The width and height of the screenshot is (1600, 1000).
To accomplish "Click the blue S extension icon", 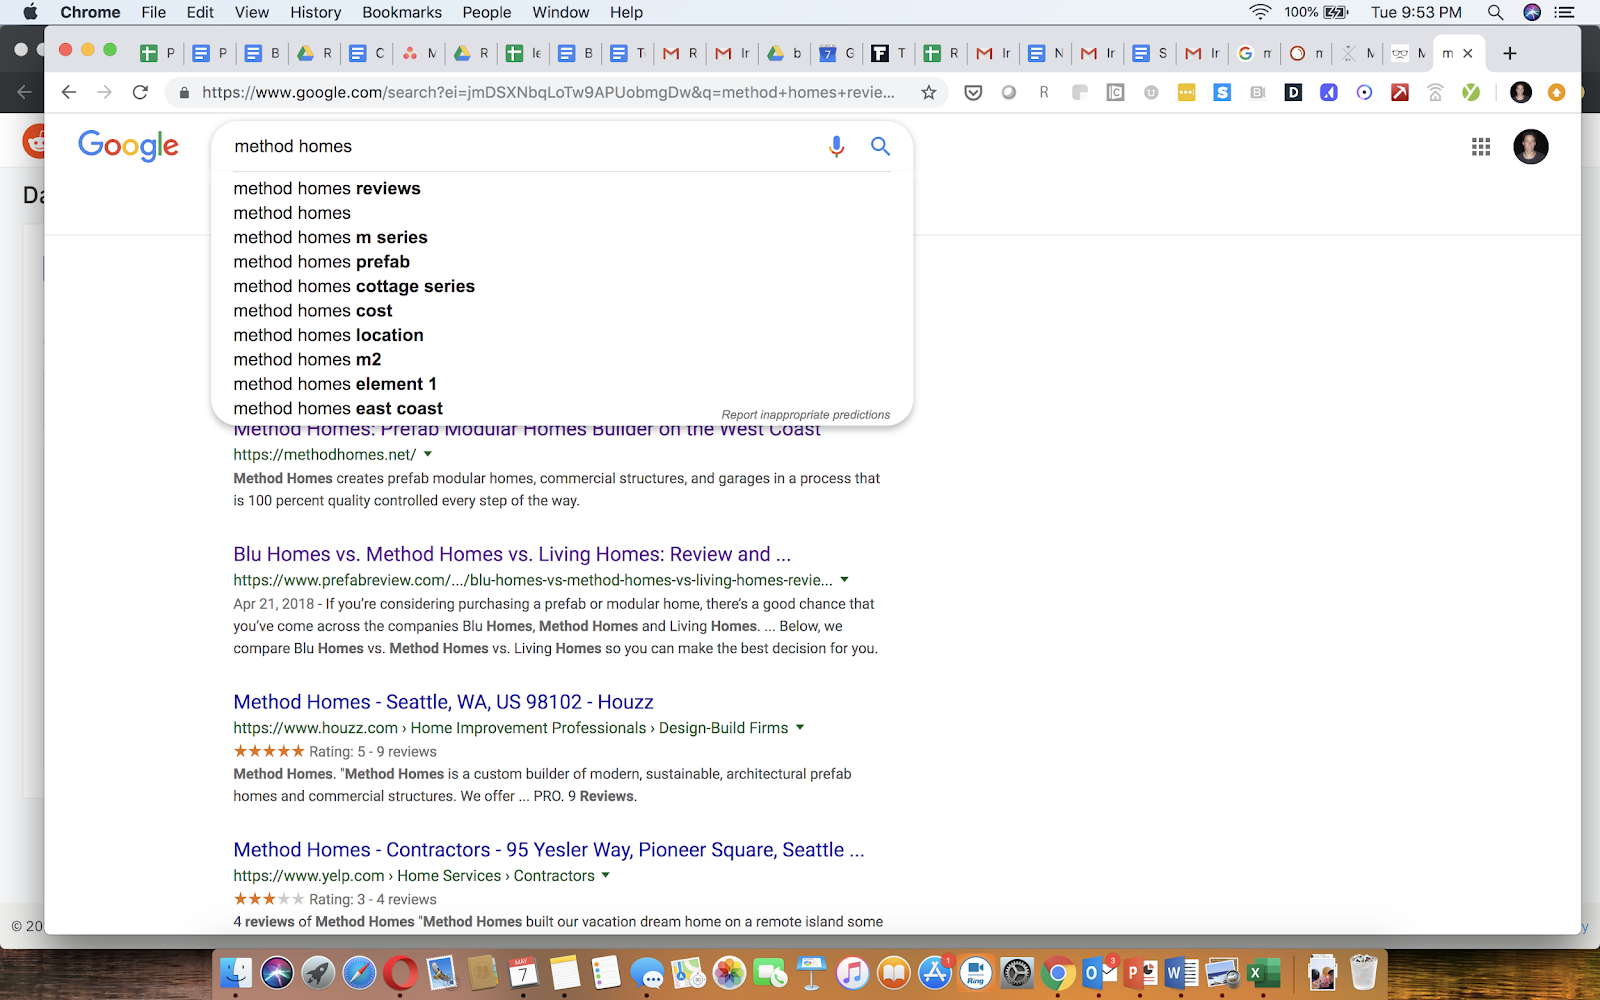I will click(x=1222, y=92).
